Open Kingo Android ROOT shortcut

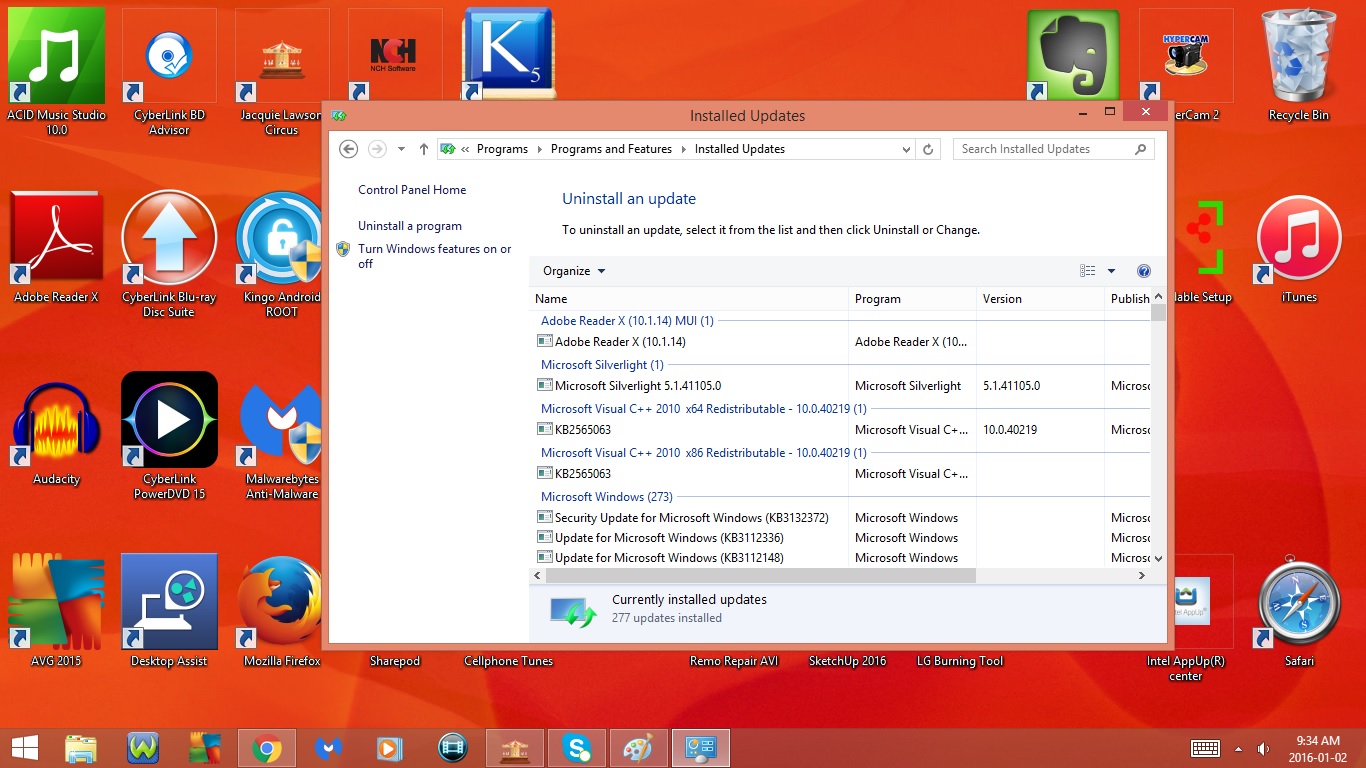282,254
